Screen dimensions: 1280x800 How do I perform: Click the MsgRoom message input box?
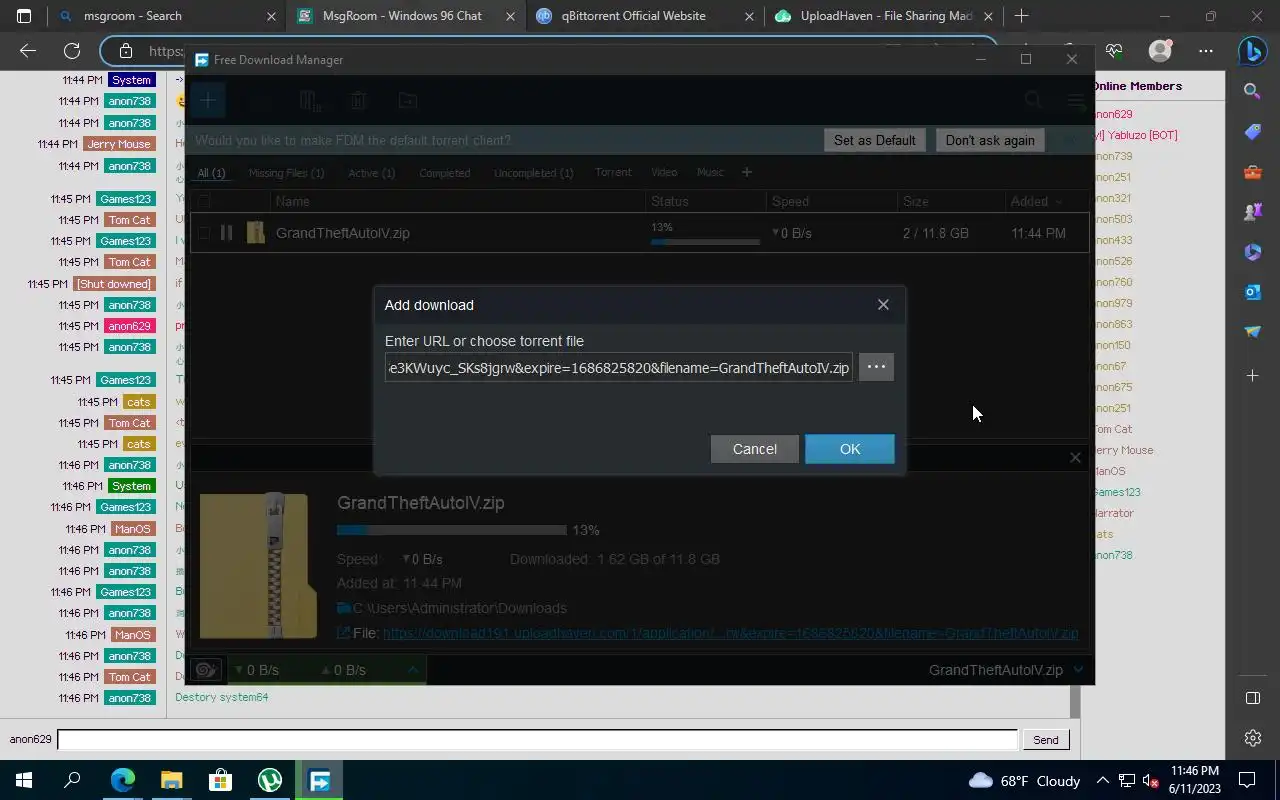tap(537, 739)
